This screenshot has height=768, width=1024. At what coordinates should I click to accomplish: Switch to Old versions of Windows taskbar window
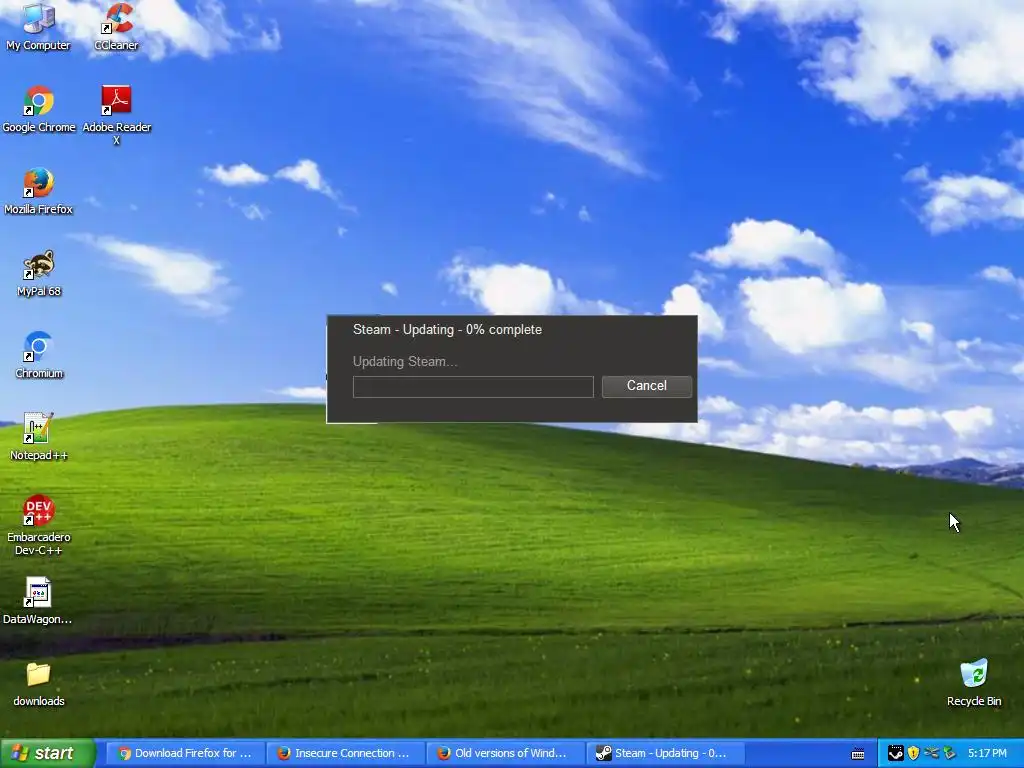[505, 753]
